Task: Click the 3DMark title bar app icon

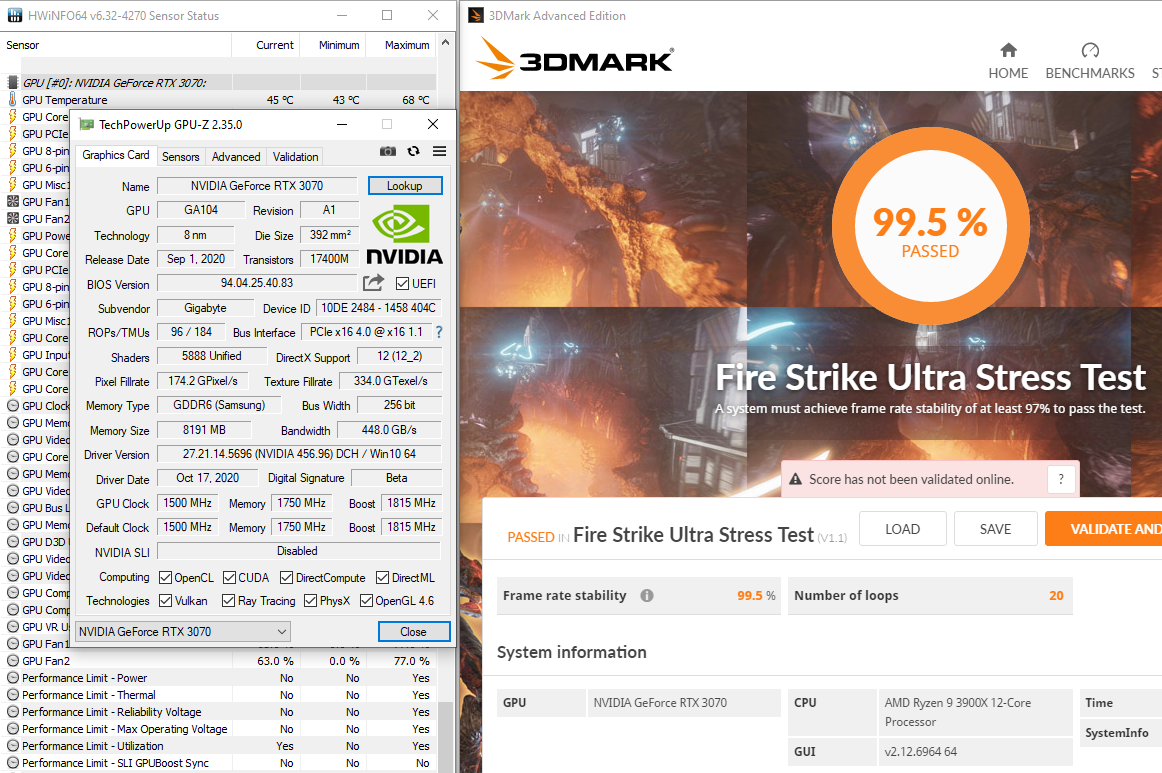Action: tap(477, 16)
